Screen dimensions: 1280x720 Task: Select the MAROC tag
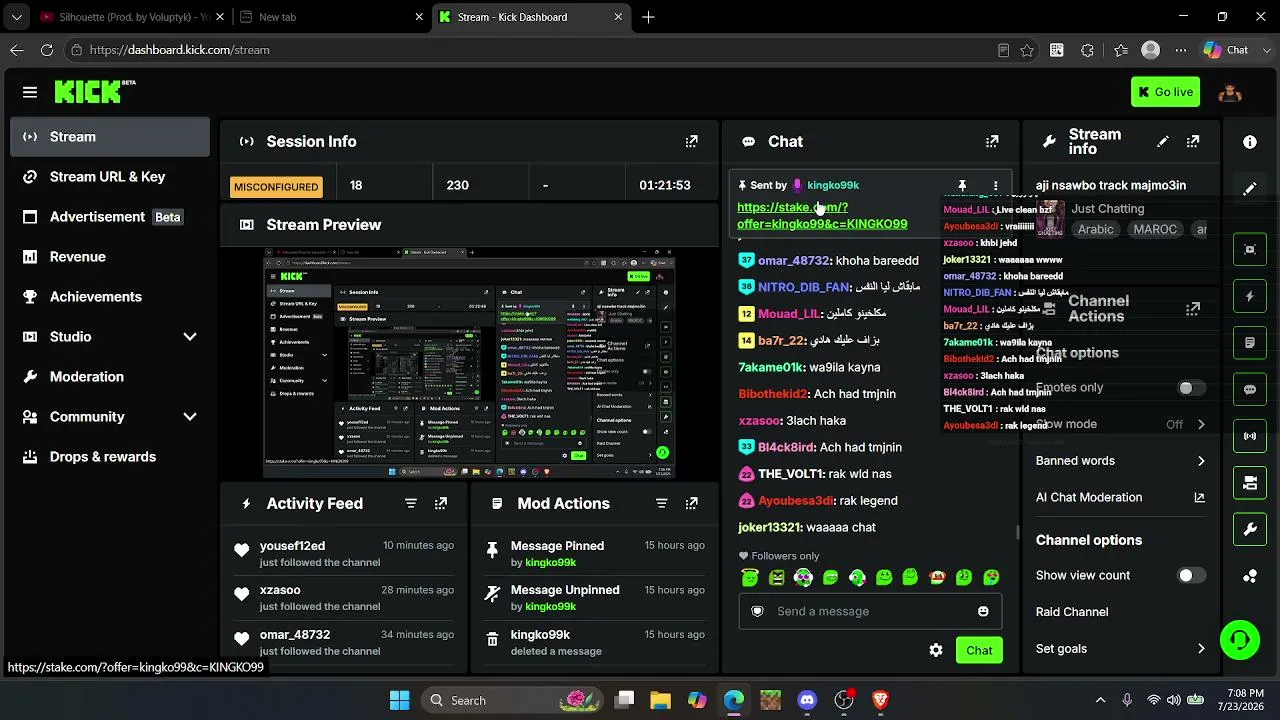[x=1155, y=230]
